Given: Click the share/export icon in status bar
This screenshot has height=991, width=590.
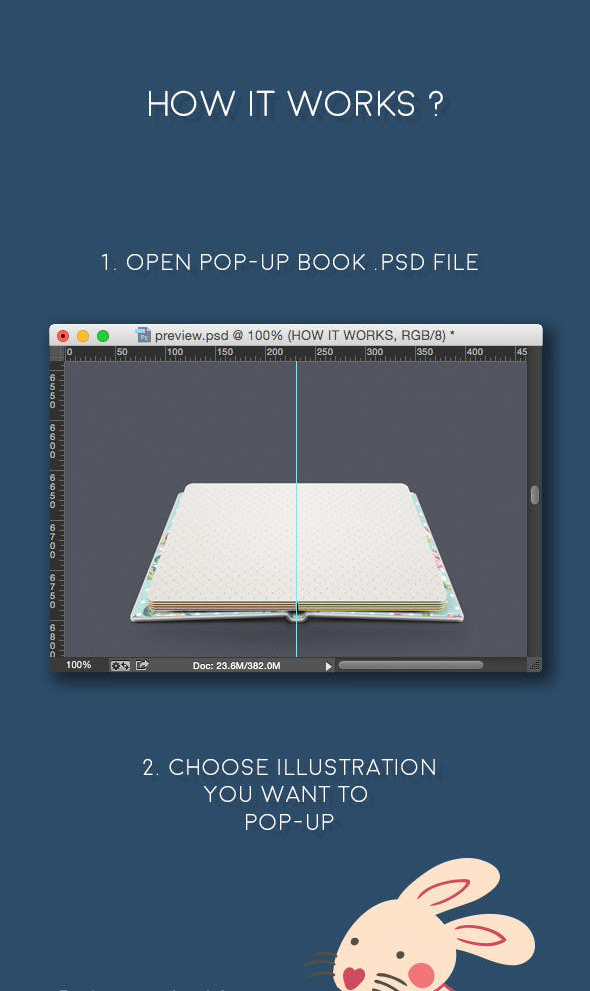Looking at the screenshot, I should point(142,665).
